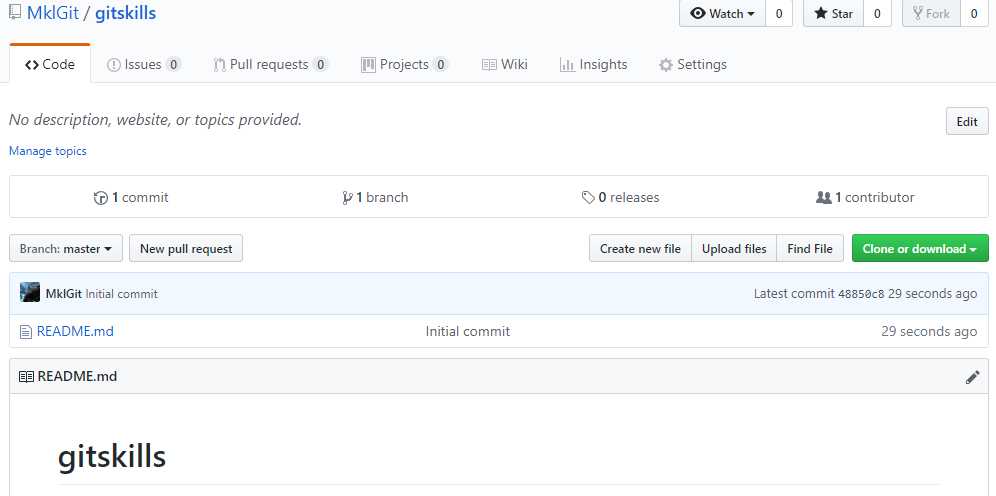996x496 pixels.
Task: Open the Clone or download dropdown
Action: pos(920,248)
